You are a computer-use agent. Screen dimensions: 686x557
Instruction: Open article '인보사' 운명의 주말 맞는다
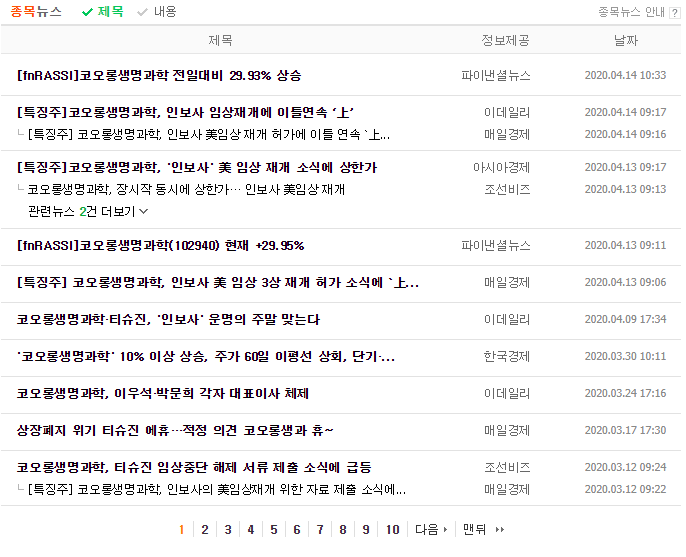tap(168, 319)
